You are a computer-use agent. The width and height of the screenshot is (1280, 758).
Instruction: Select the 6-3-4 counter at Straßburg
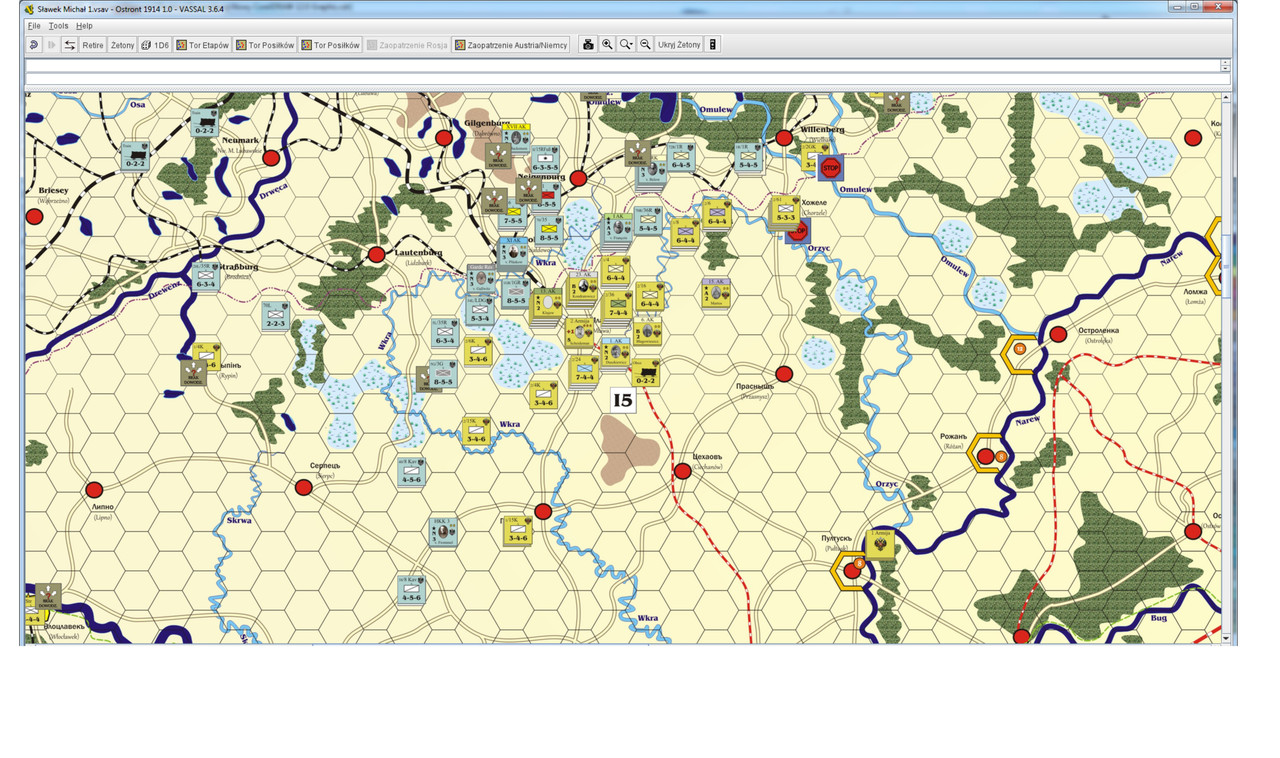[205, 276]
